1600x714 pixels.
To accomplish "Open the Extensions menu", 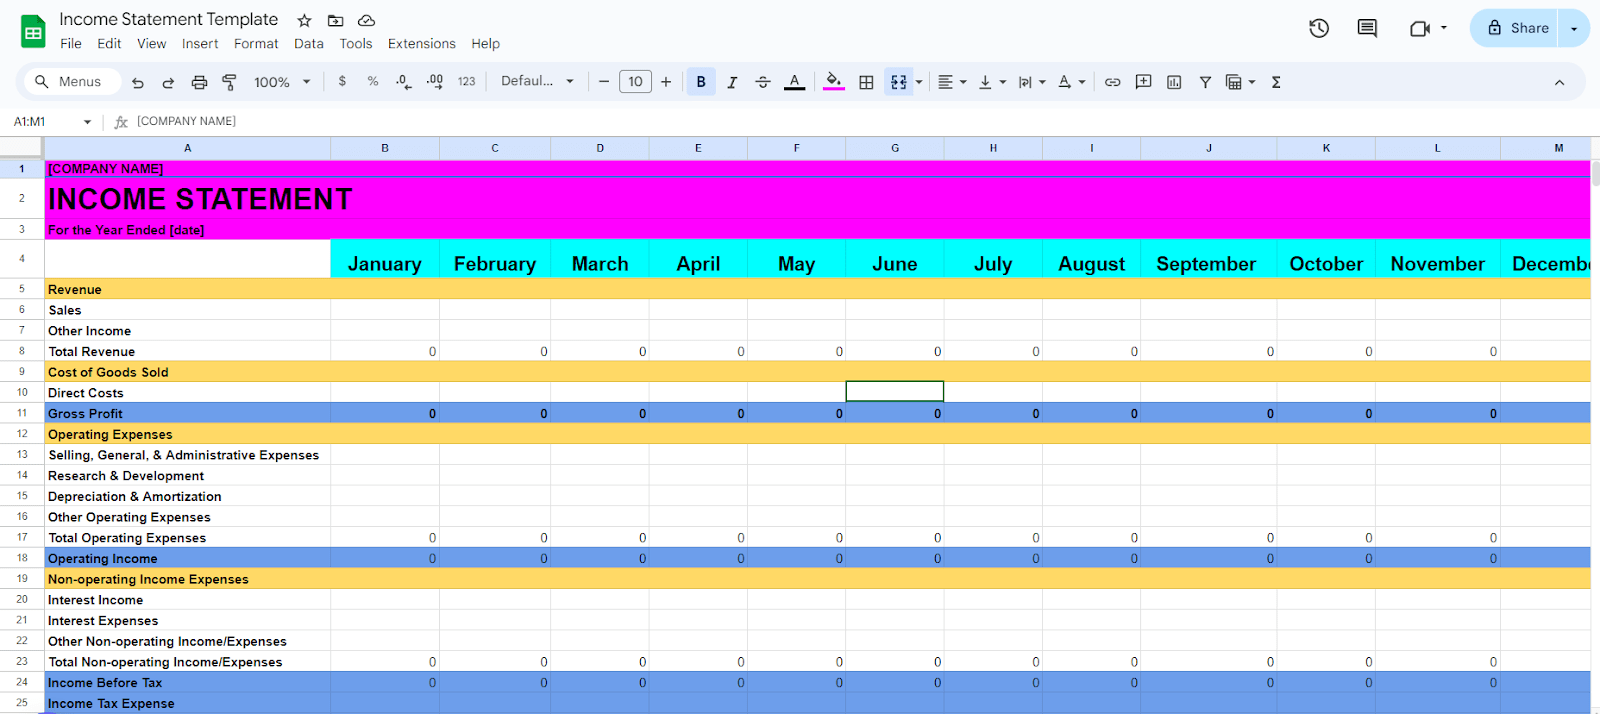I will [x=421, y=44].
